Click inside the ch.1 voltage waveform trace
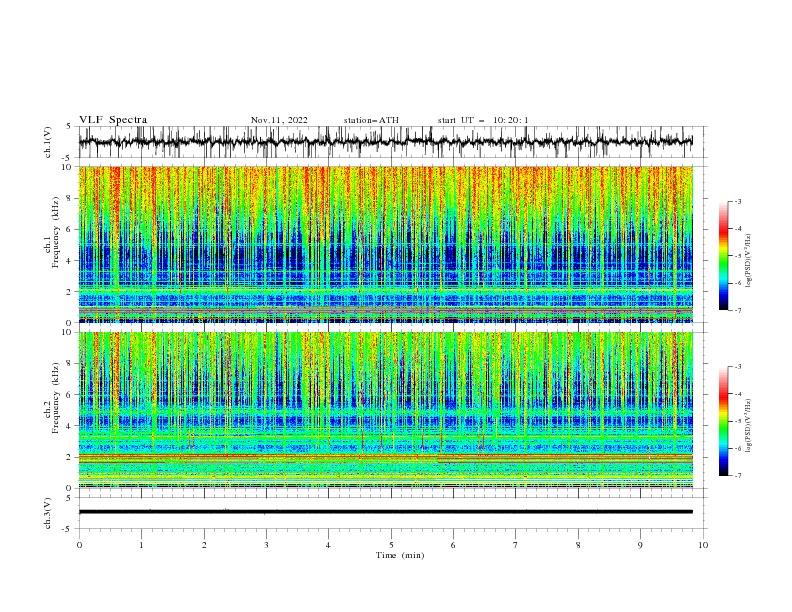The width and height of the screenshot is (792, 612). tap(385, 142)
